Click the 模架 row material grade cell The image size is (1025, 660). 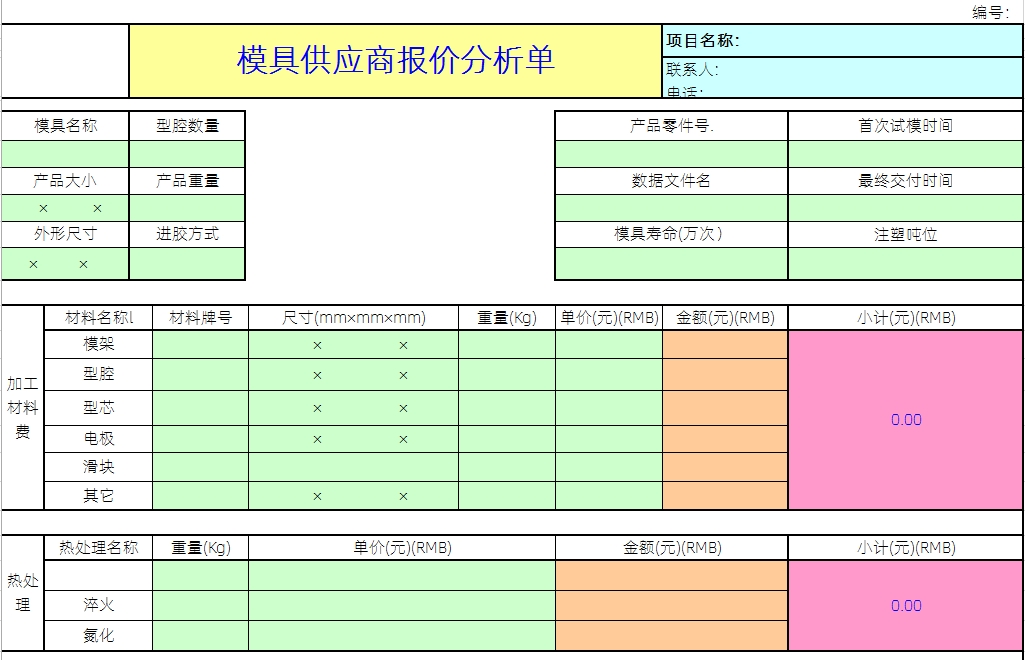coord(198,344)
